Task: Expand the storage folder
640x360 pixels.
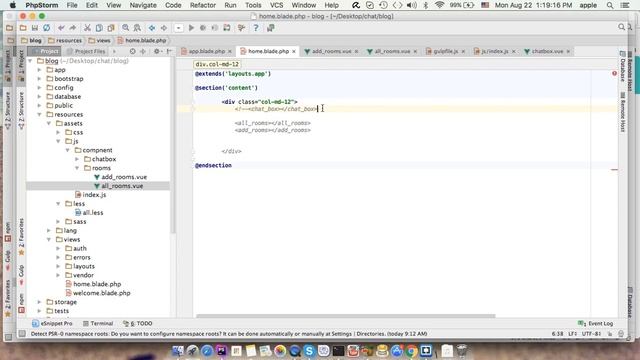Action: tap(40, 302)
